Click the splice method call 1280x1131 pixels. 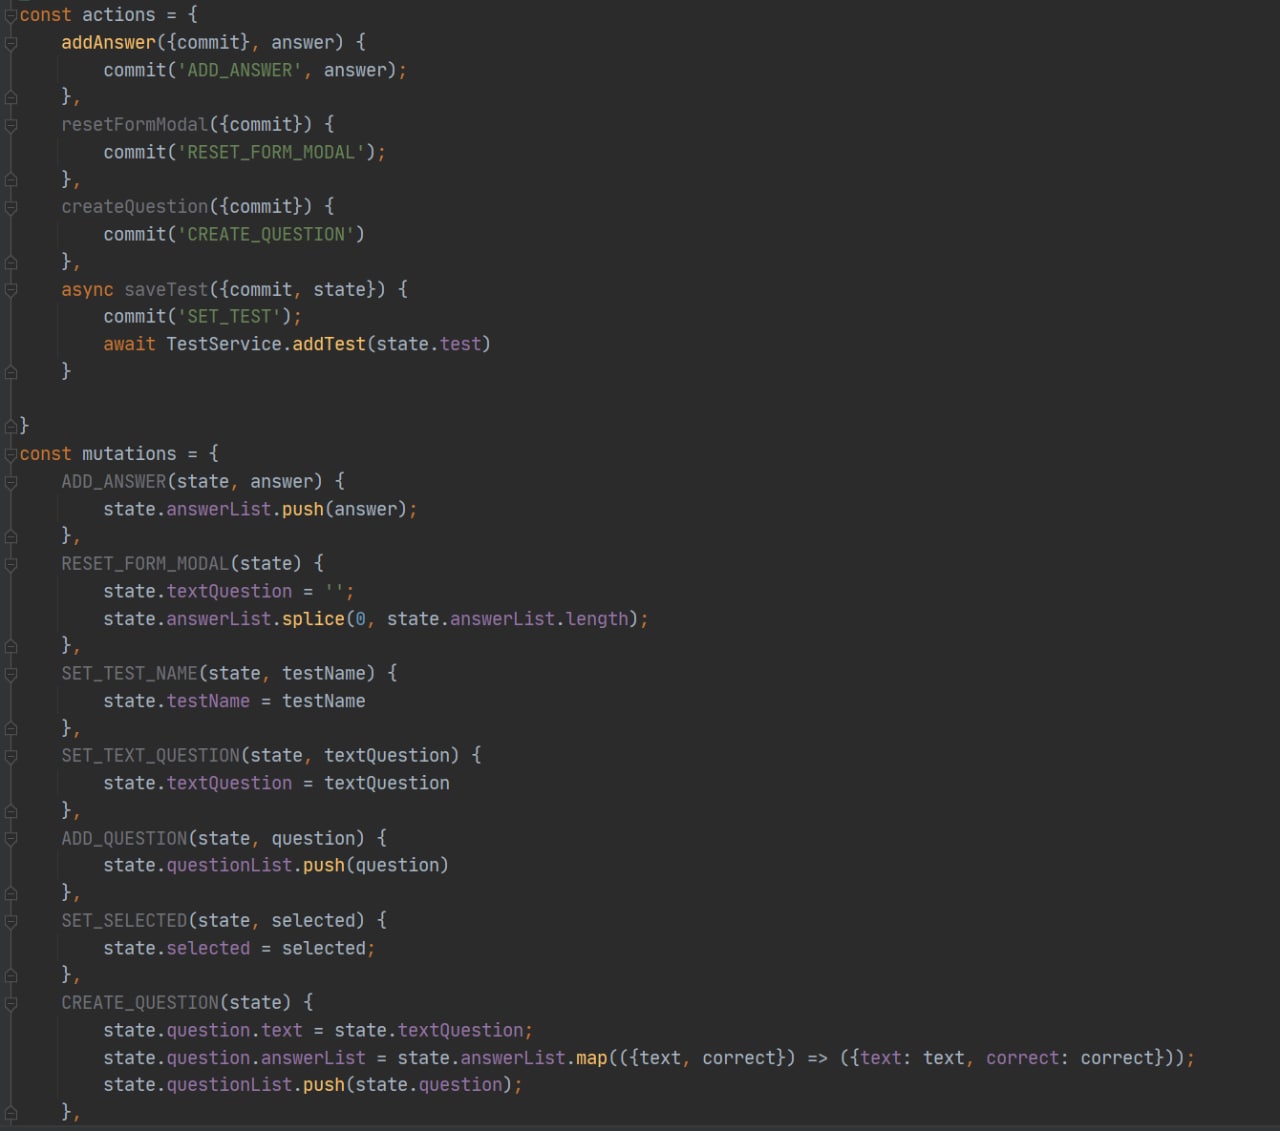[x=313, y=619]
